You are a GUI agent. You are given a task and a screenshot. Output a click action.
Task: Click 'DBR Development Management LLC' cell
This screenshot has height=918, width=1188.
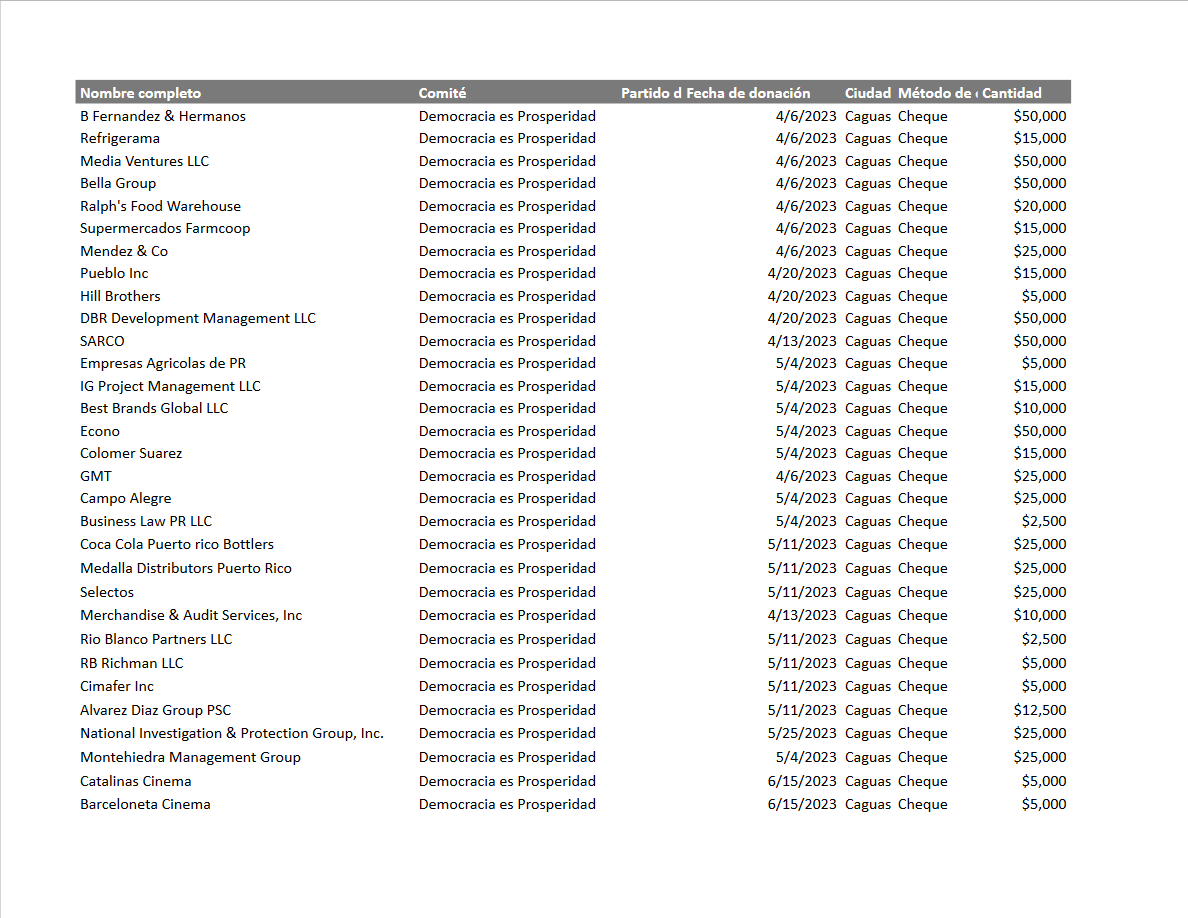pyautogui.click(x=198, y=318)
